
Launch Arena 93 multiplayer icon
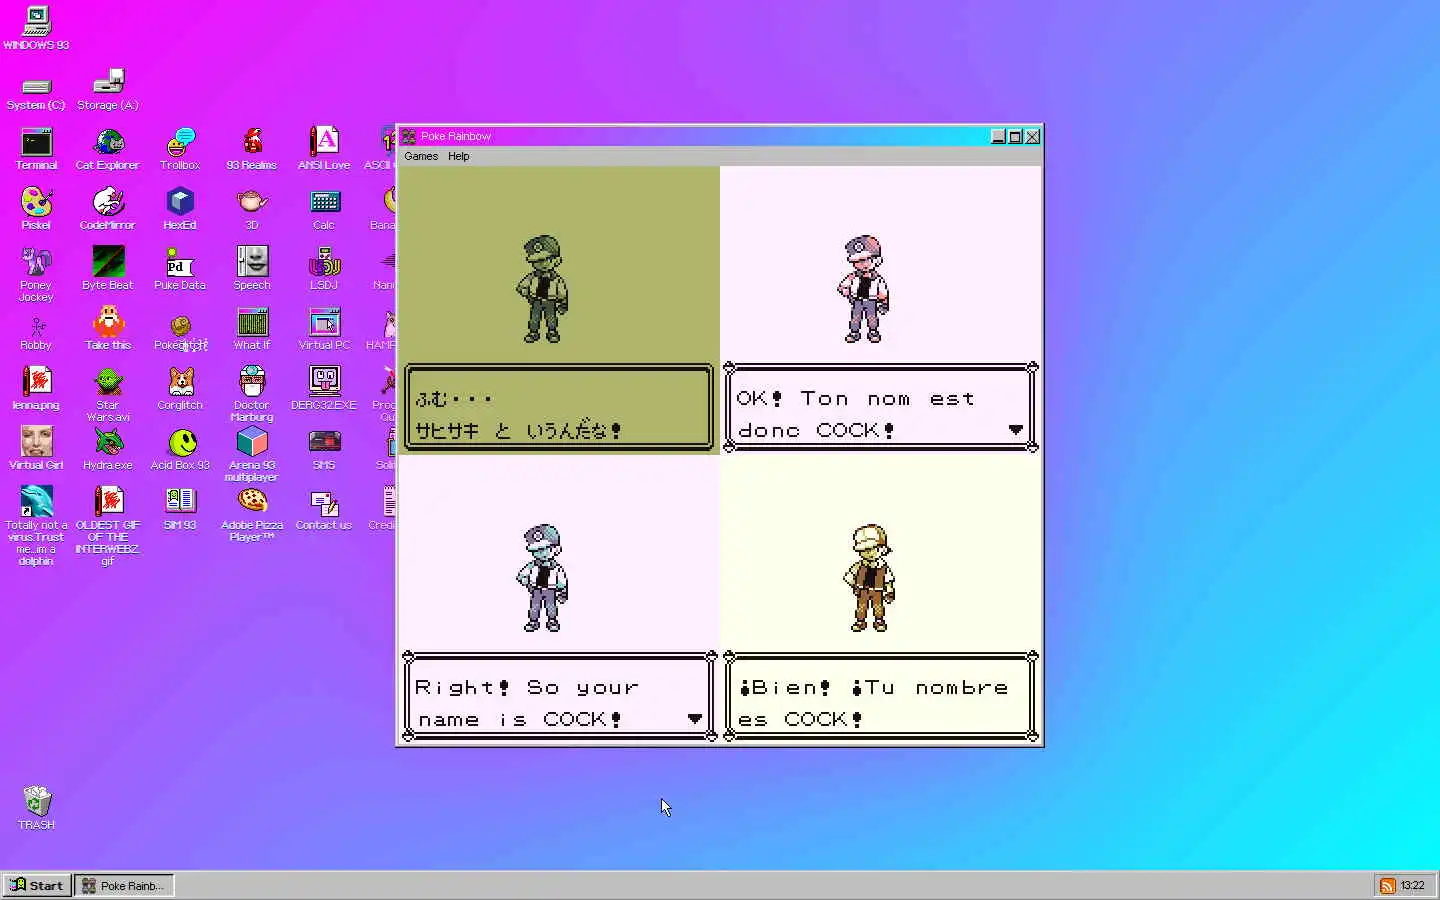[252, 455]
